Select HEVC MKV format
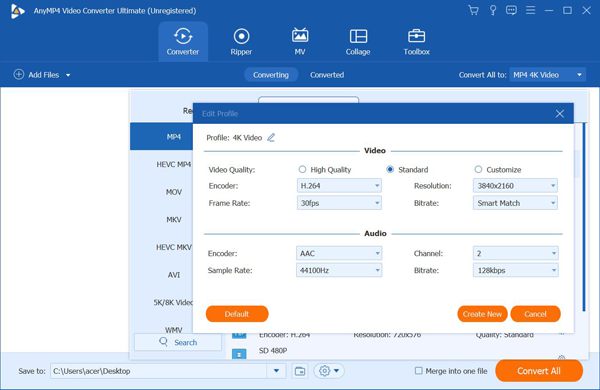600x390 pixels. coord(161,247)
